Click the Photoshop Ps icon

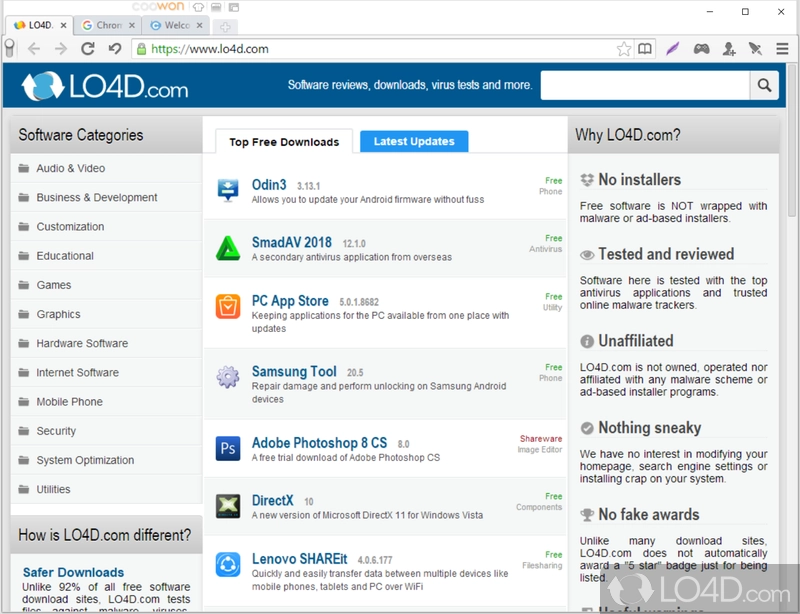point(228,449)
